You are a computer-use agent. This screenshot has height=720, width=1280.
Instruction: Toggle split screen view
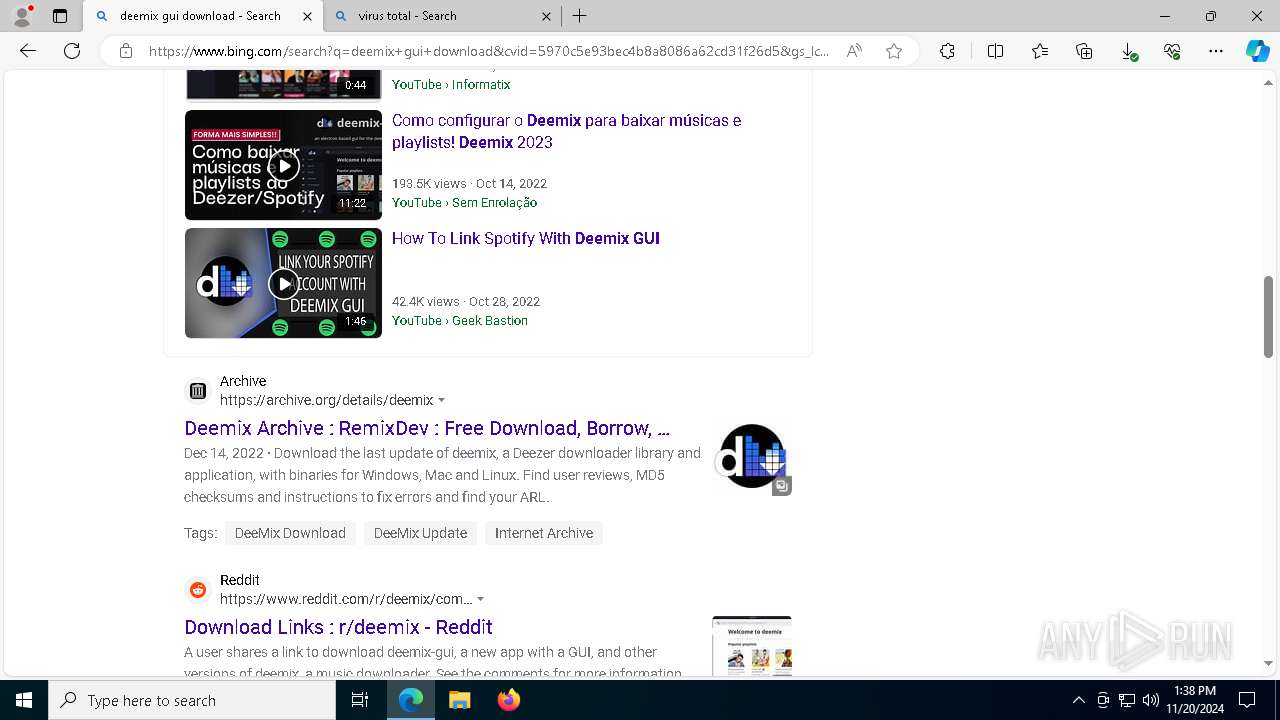point(995,51)
